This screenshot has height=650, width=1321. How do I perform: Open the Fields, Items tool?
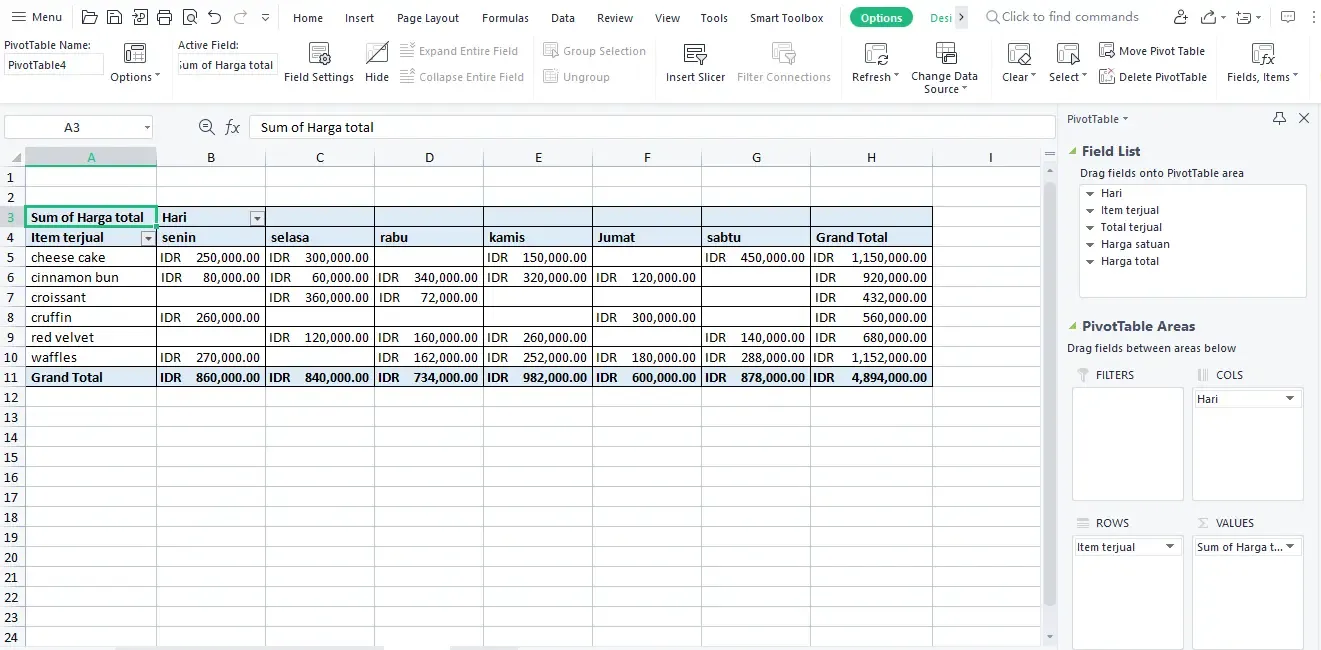coord(1261,60)
